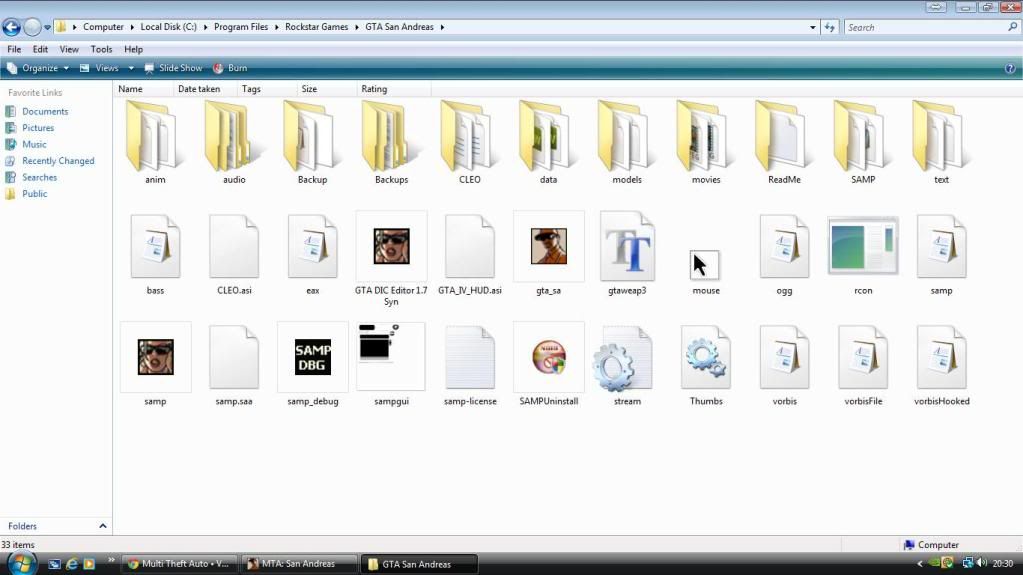Image resolution: width=1023 pixels, height=575 pixels.
Task: Open the Tools menu
Action: pos(101,50)
